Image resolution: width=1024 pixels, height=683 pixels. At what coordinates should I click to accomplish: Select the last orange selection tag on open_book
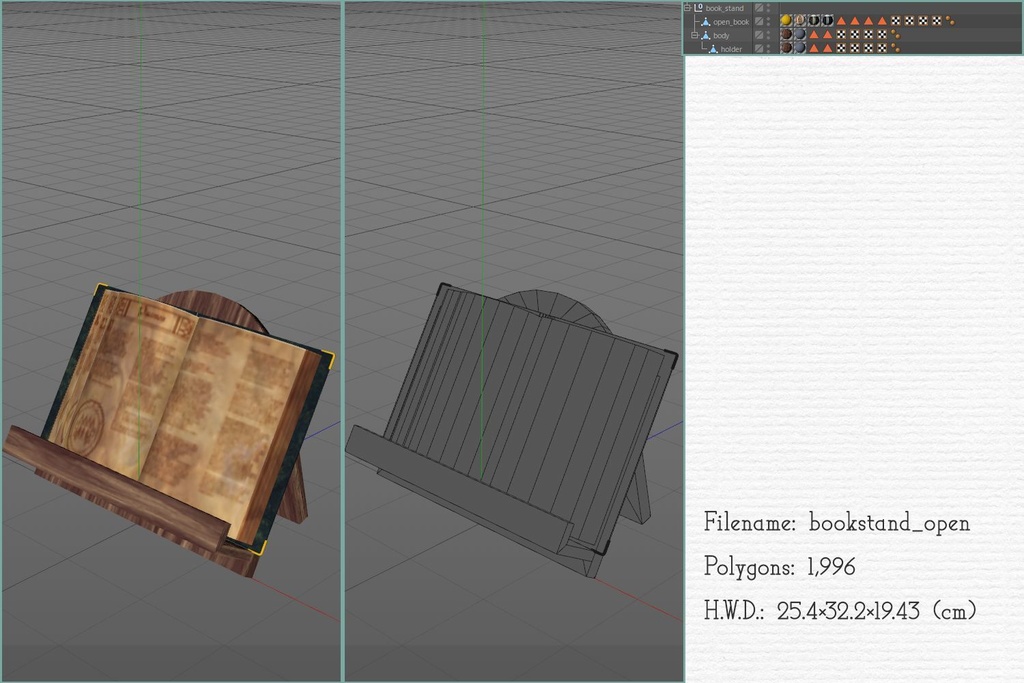click(x=882, y=22)
